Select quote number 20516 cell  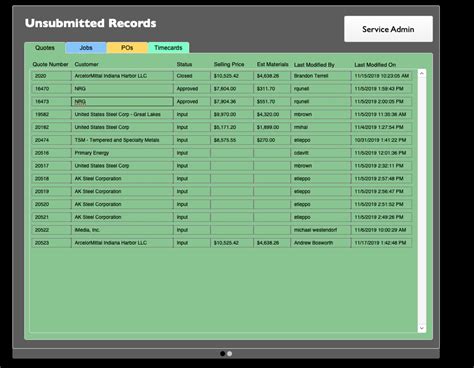(51, 153)
